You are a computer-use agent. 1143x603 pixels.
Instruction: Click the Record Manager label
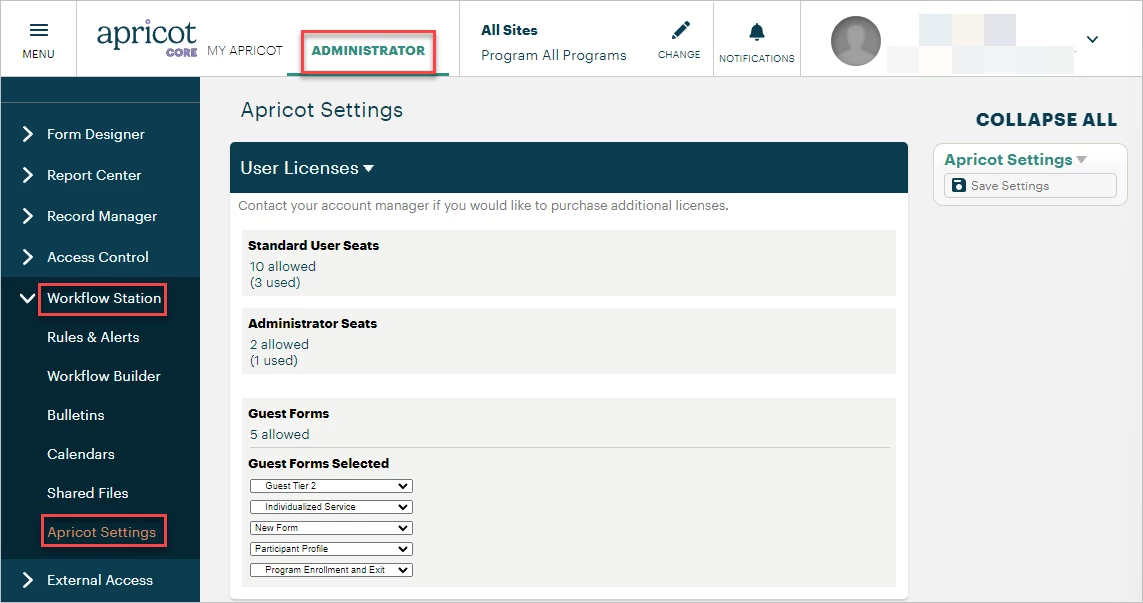tap(102, 216)
